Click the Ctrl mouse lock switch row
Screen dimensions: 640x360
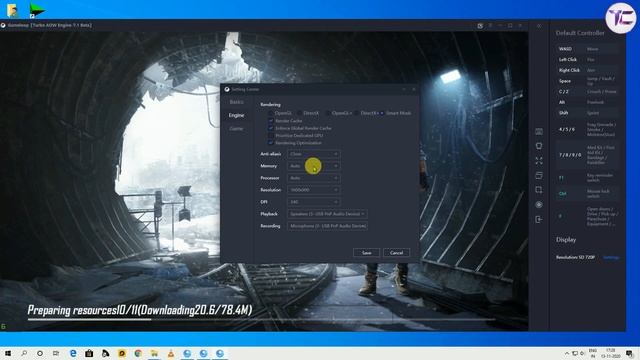pos(587,193)
